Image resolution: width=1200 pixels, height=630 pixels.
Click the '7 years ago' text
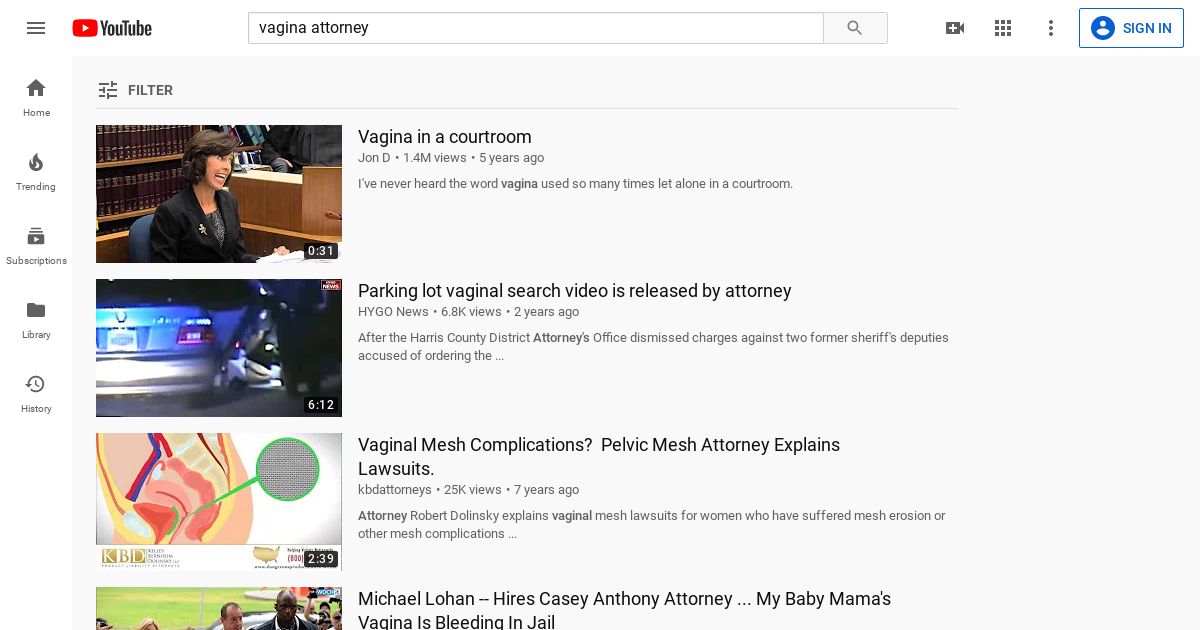coord(547,490)
